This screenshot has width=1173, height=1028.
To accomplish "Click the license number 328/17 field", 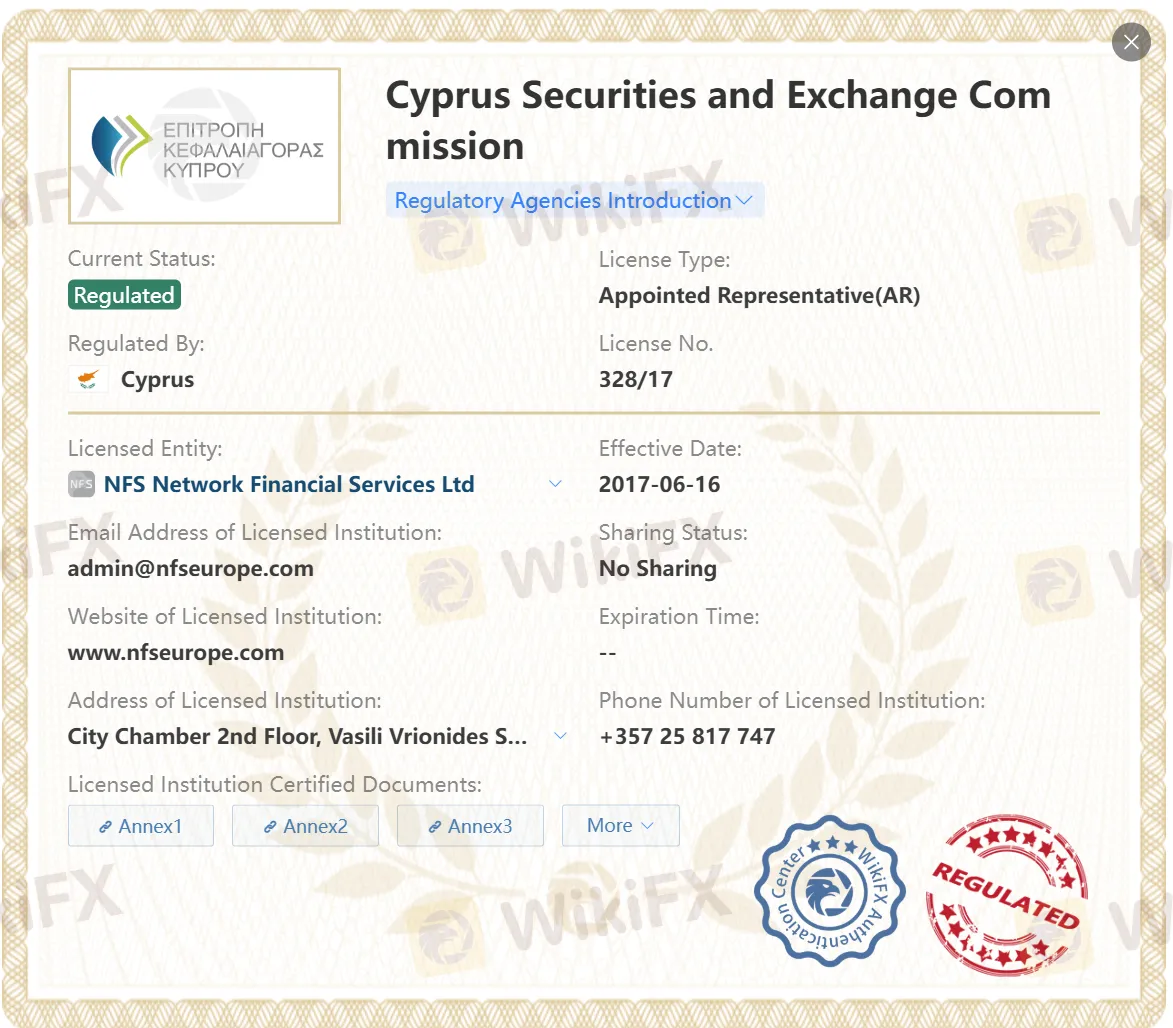I will [636, 379].
